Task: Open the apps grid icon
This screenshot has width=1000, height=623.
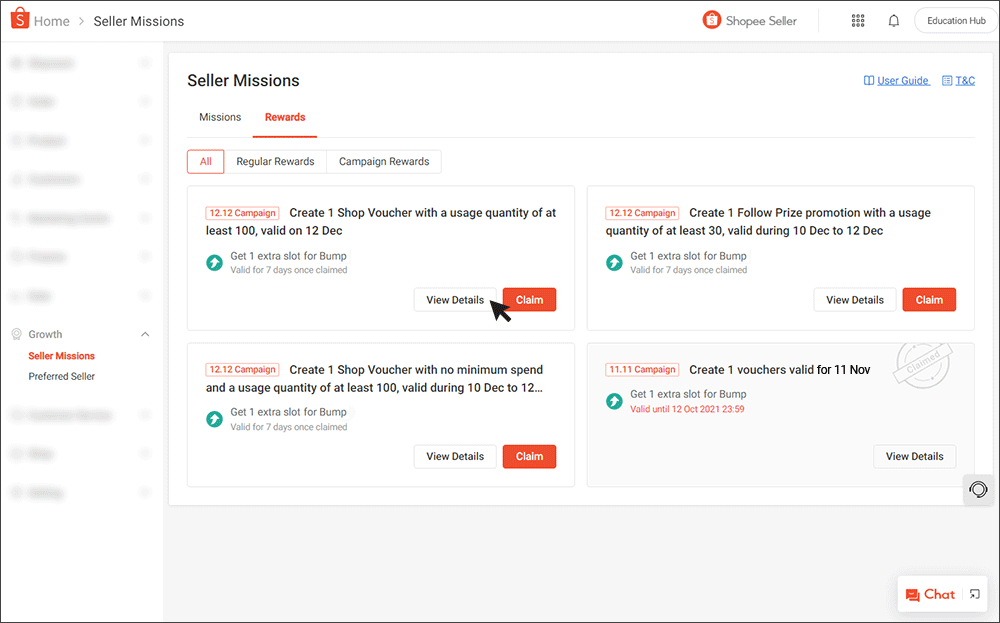Action: pos(858,21)
